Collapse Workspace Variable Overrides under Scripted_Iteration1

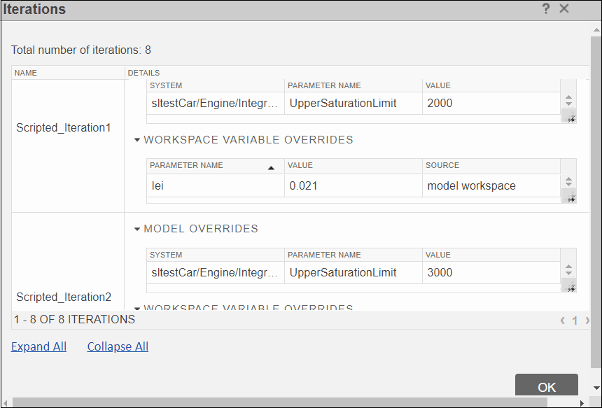pos(137,140)
